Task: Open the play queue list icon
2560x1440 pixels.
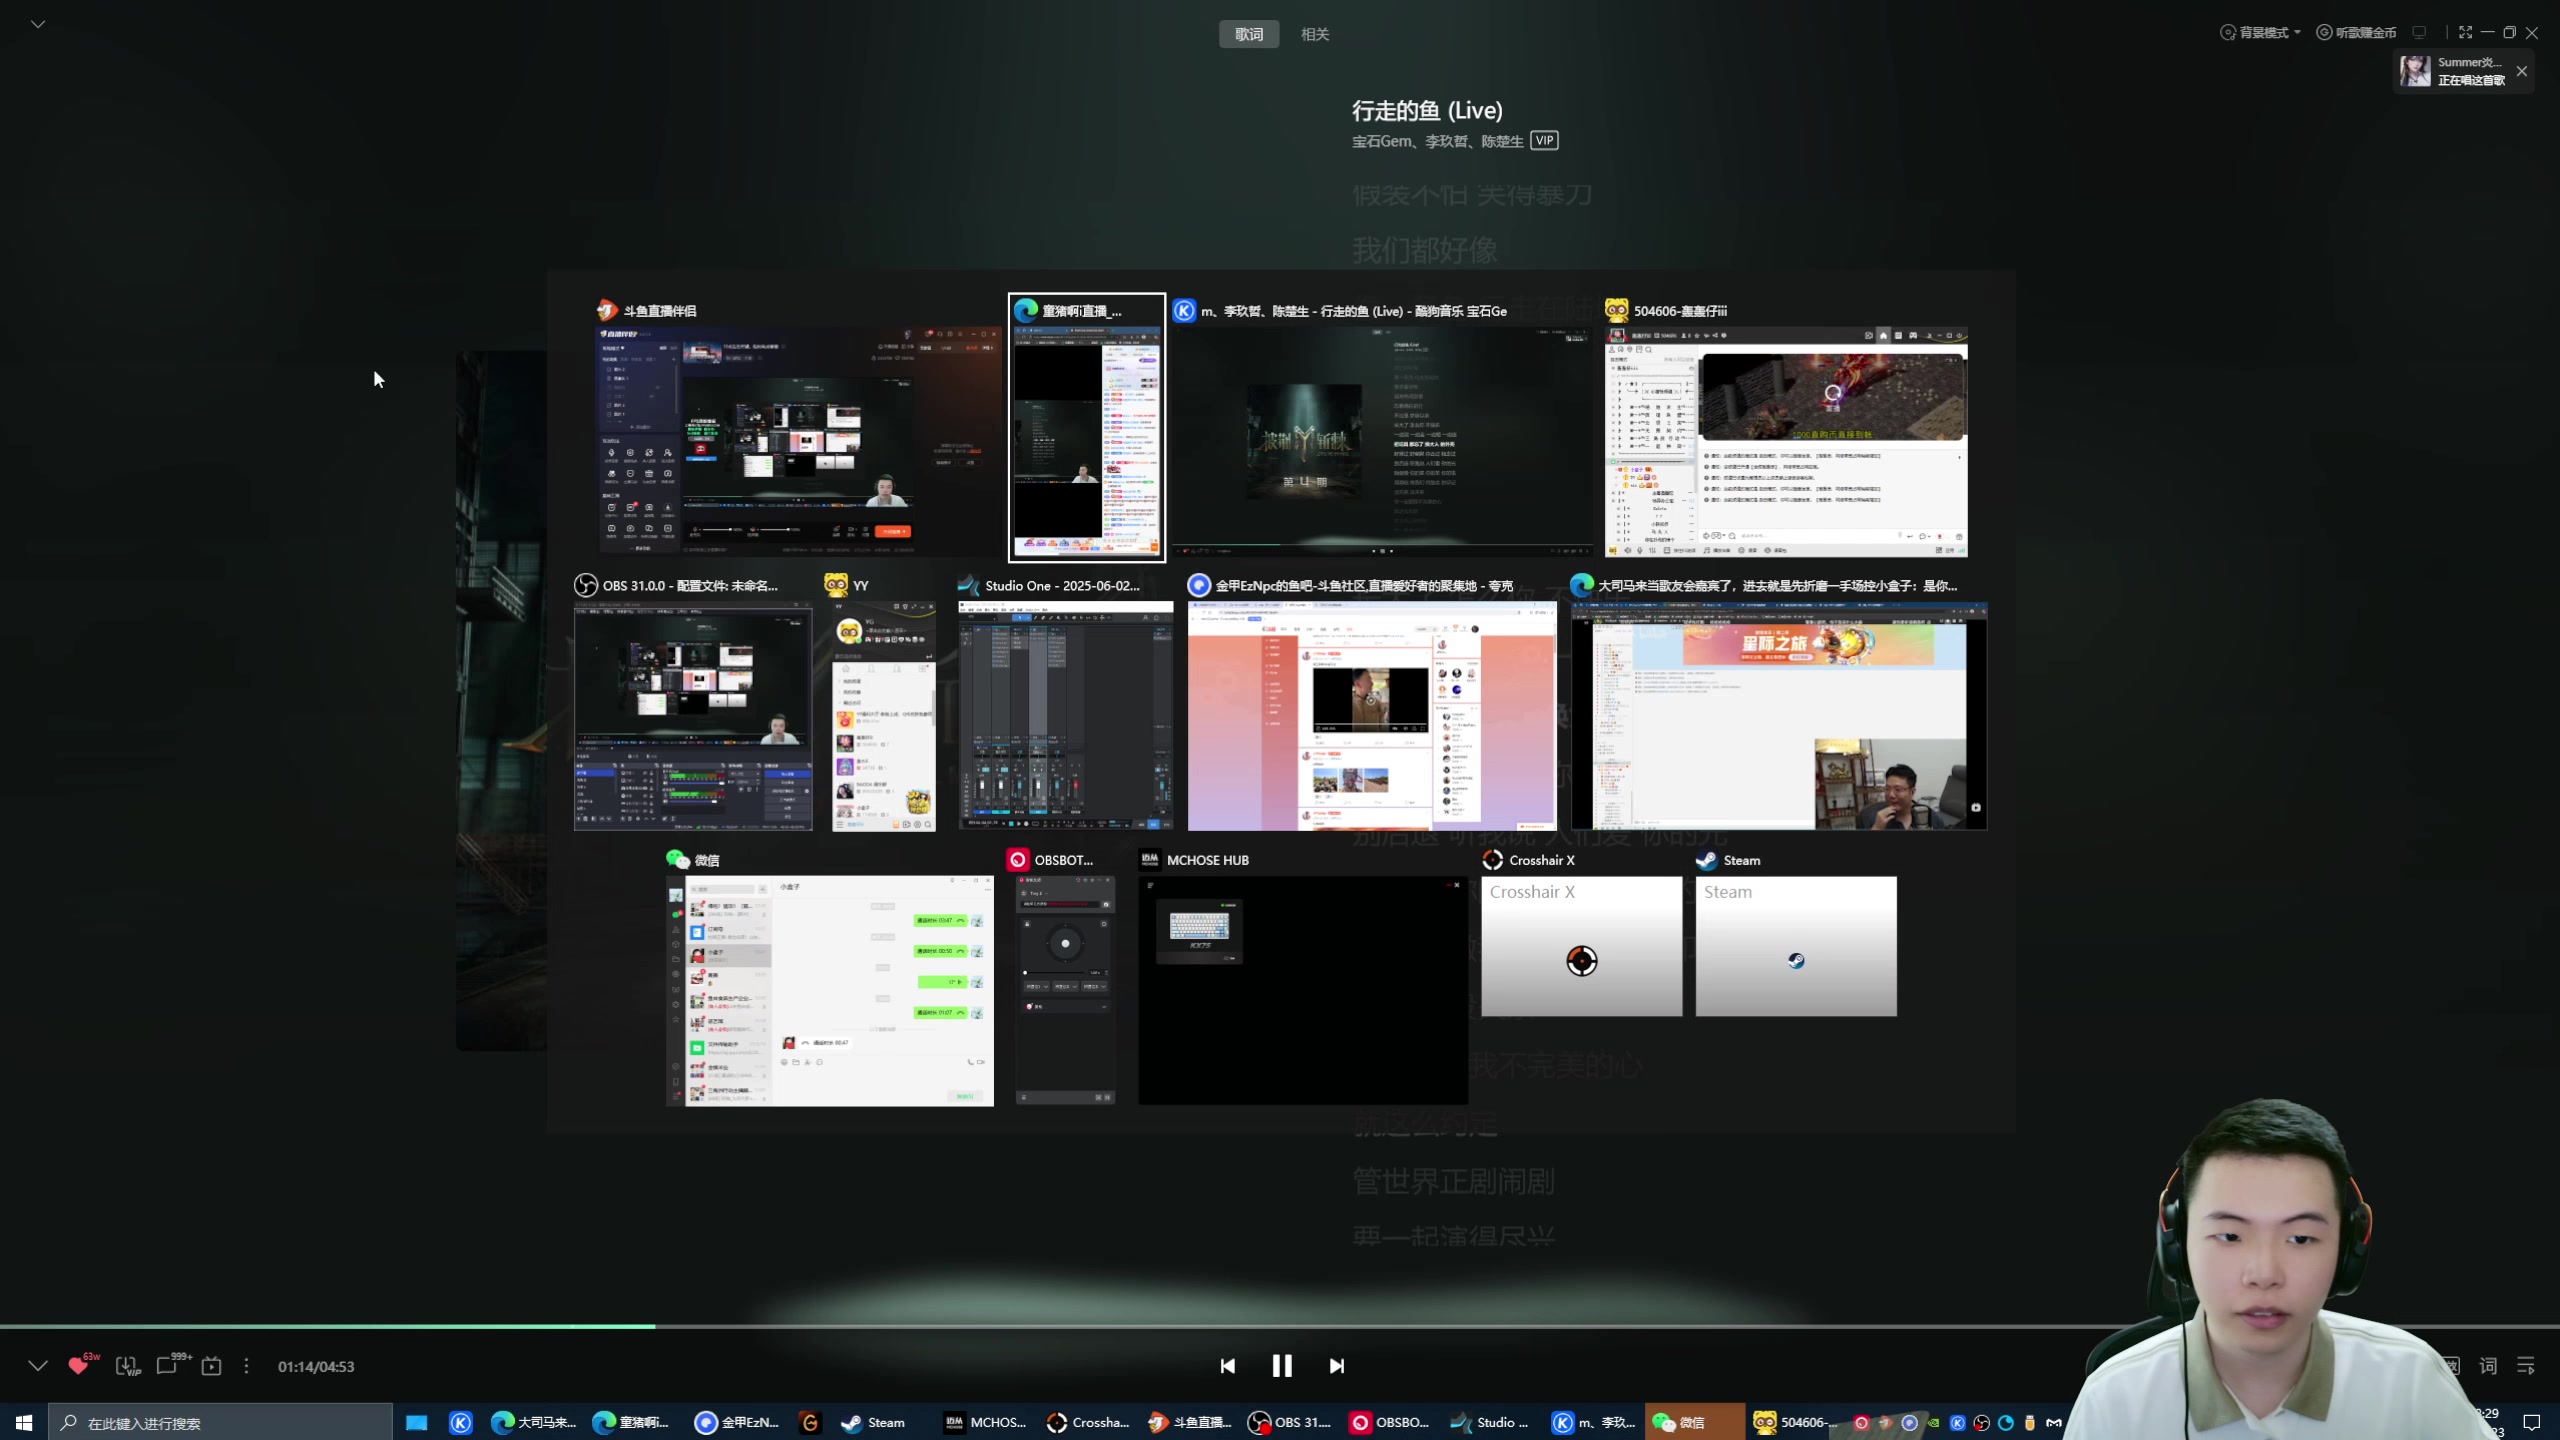Action: [x=2526, y=1366]
